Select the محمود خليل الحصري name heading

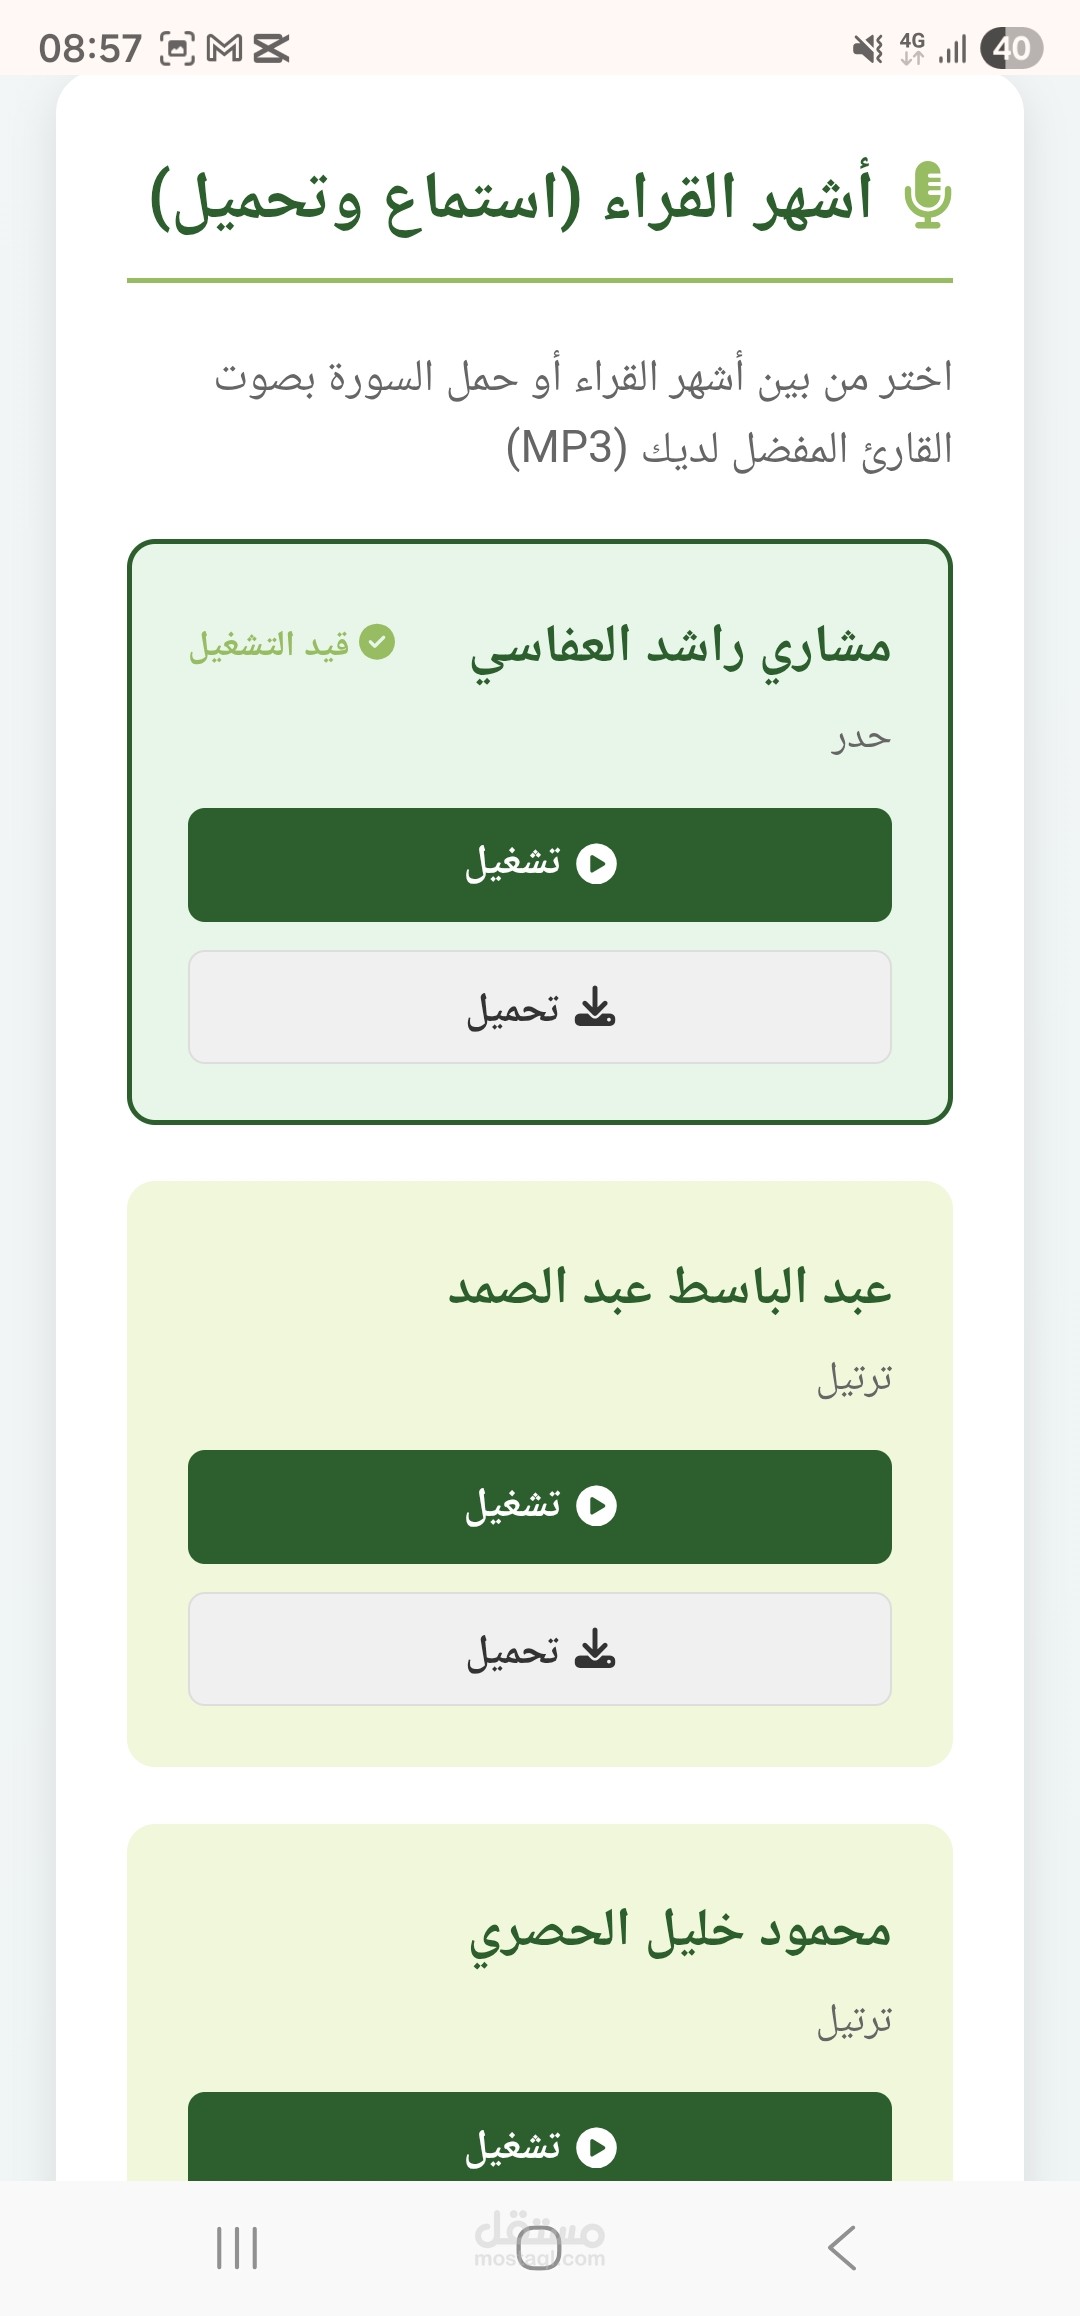(x=680, y=1931)
